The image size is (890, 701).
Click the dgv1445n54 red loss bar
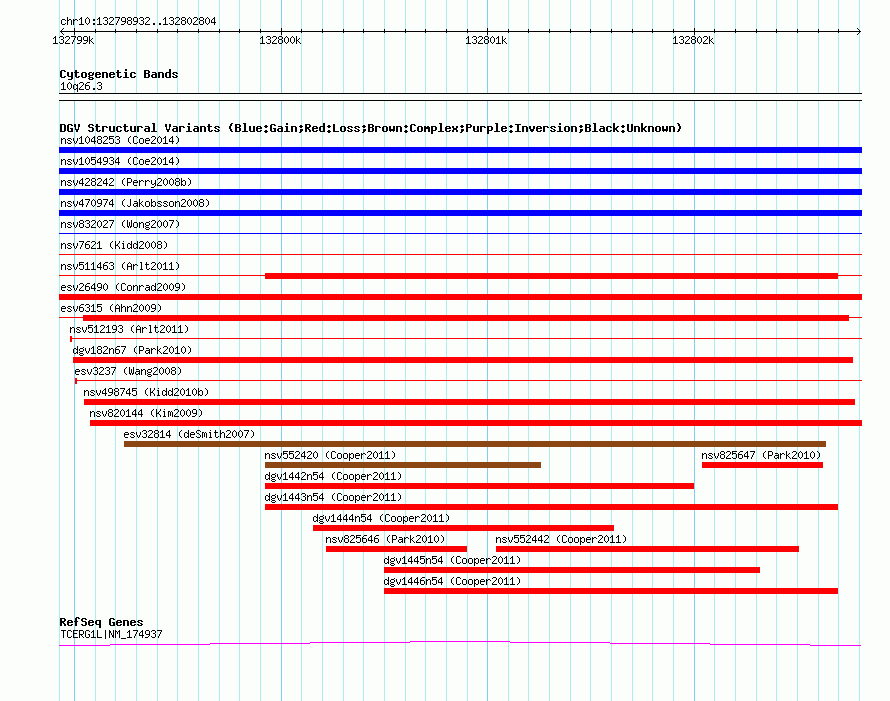[x=572, y=570]
